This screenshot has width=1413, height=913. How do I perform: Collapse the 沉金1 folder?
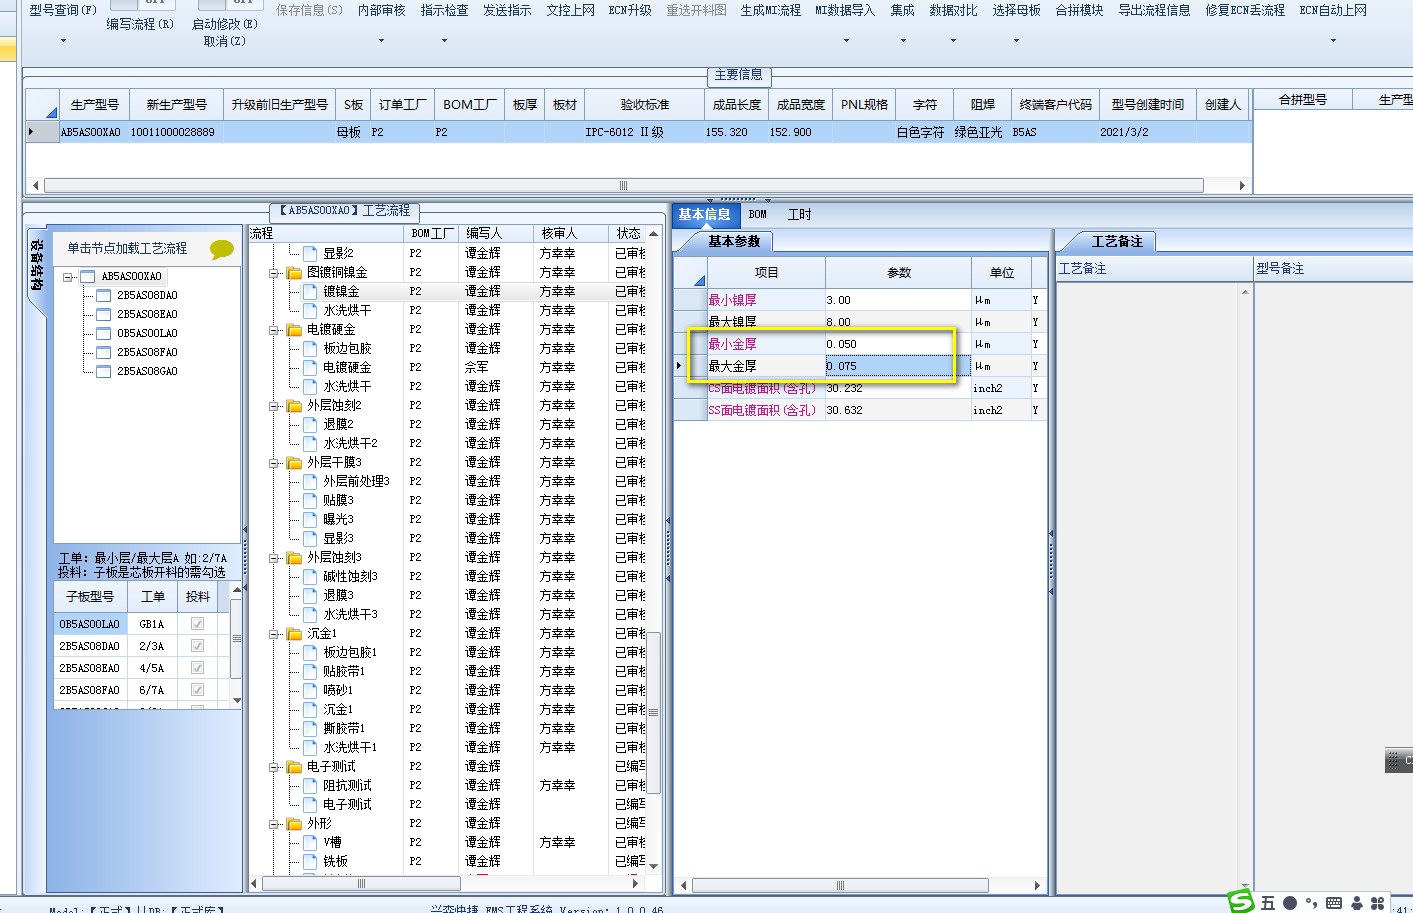click(x=274, y=633)
